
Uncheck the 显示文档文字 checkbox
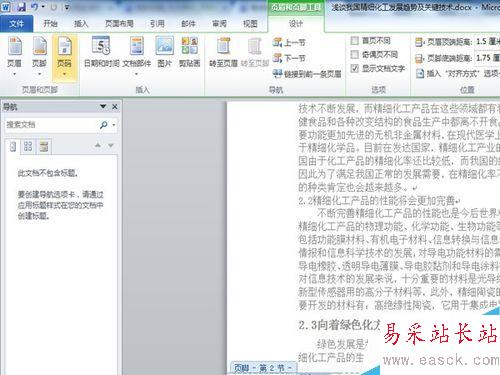pyautogui.click(x=355, y=68)
